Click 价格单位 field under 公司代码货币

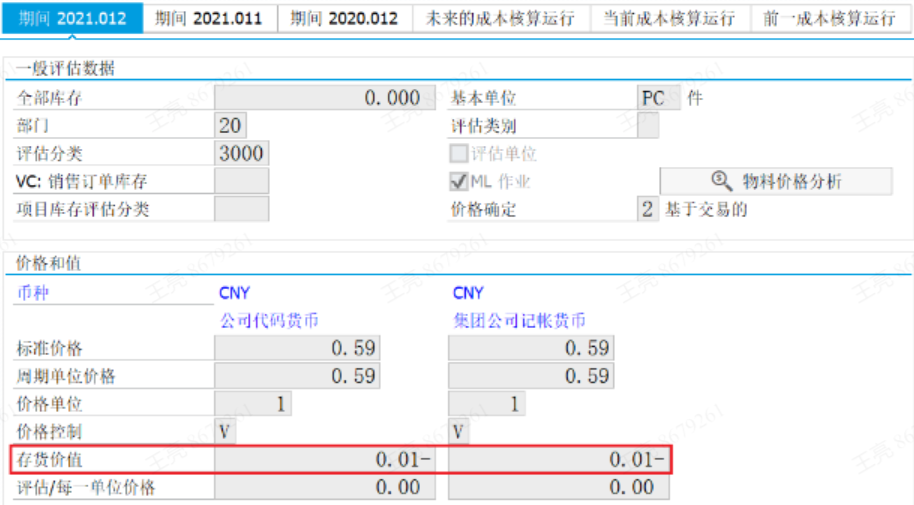pyautogui.click(x=253, y=404)
